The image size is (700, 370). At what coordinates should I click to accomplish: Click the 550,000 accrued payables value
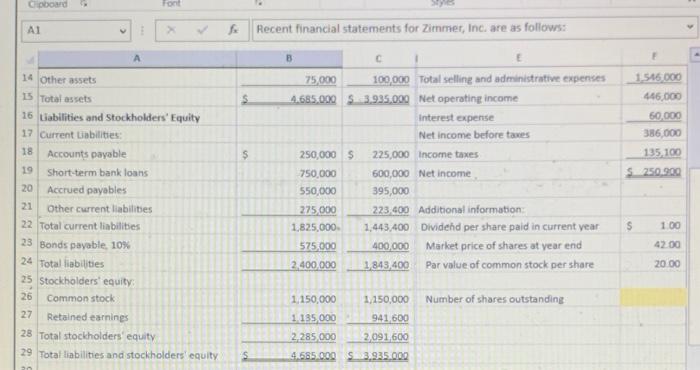tap(318, 191)
